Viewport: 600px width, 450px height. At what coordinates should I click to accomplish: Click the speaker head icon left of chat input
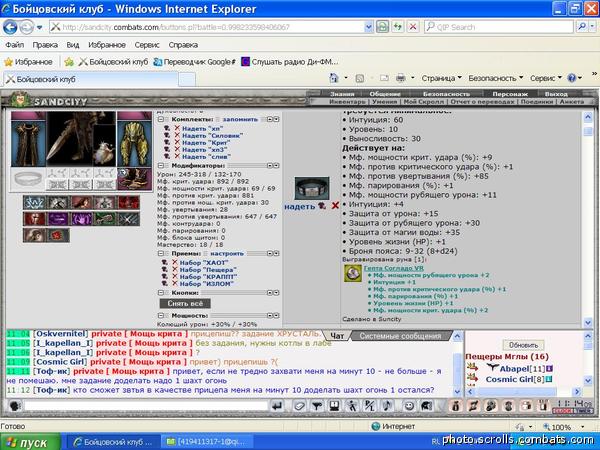(14, 406)
